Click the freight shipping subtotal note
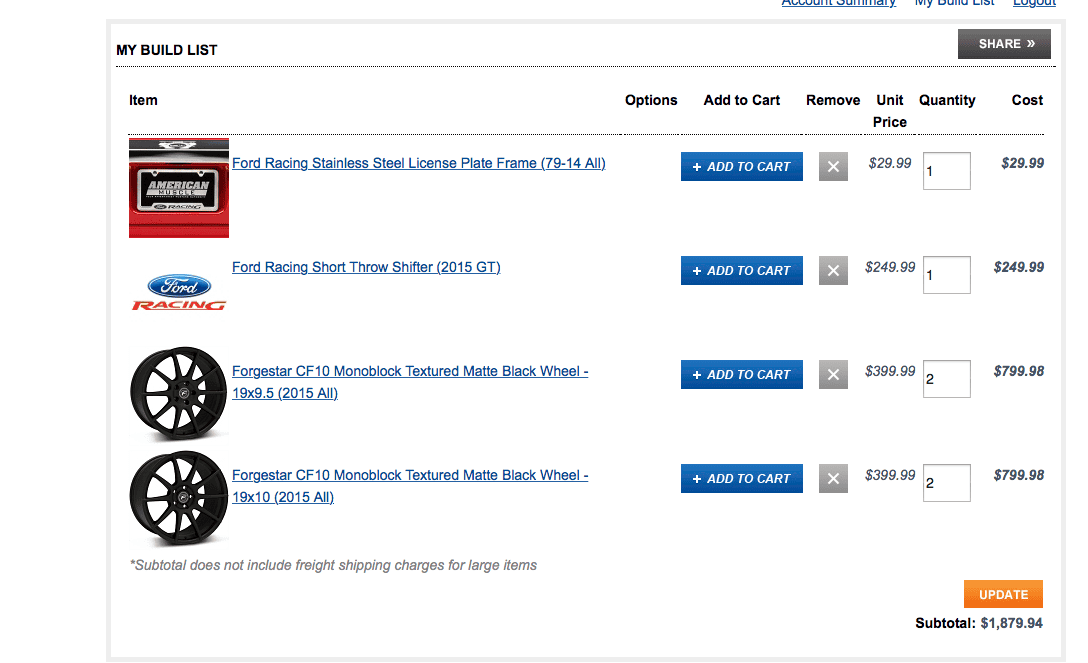The height and width of the screenshot is (663, 1088). coord(333,565)
